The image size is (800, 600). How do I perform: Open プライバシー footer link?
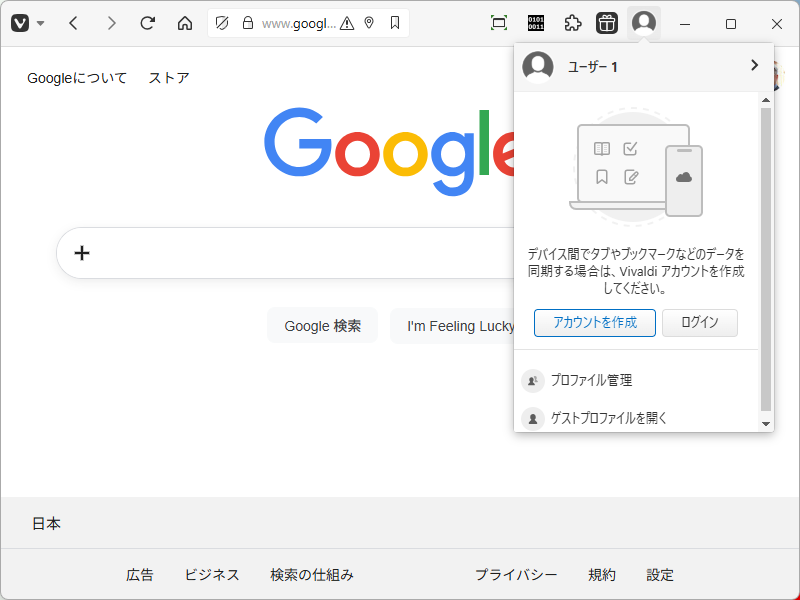click(516, 575)
